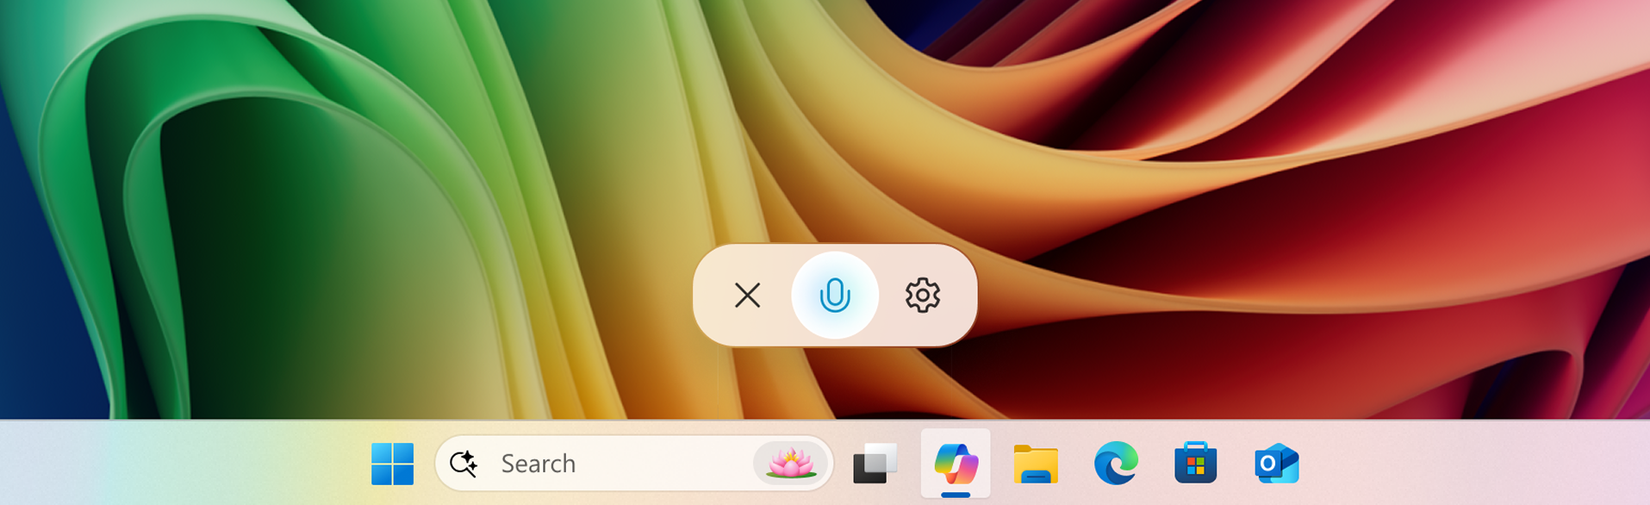Launch File Explorer from the taskbar
This screenshot has height=505, width=1650.
tap(1036, 464)
